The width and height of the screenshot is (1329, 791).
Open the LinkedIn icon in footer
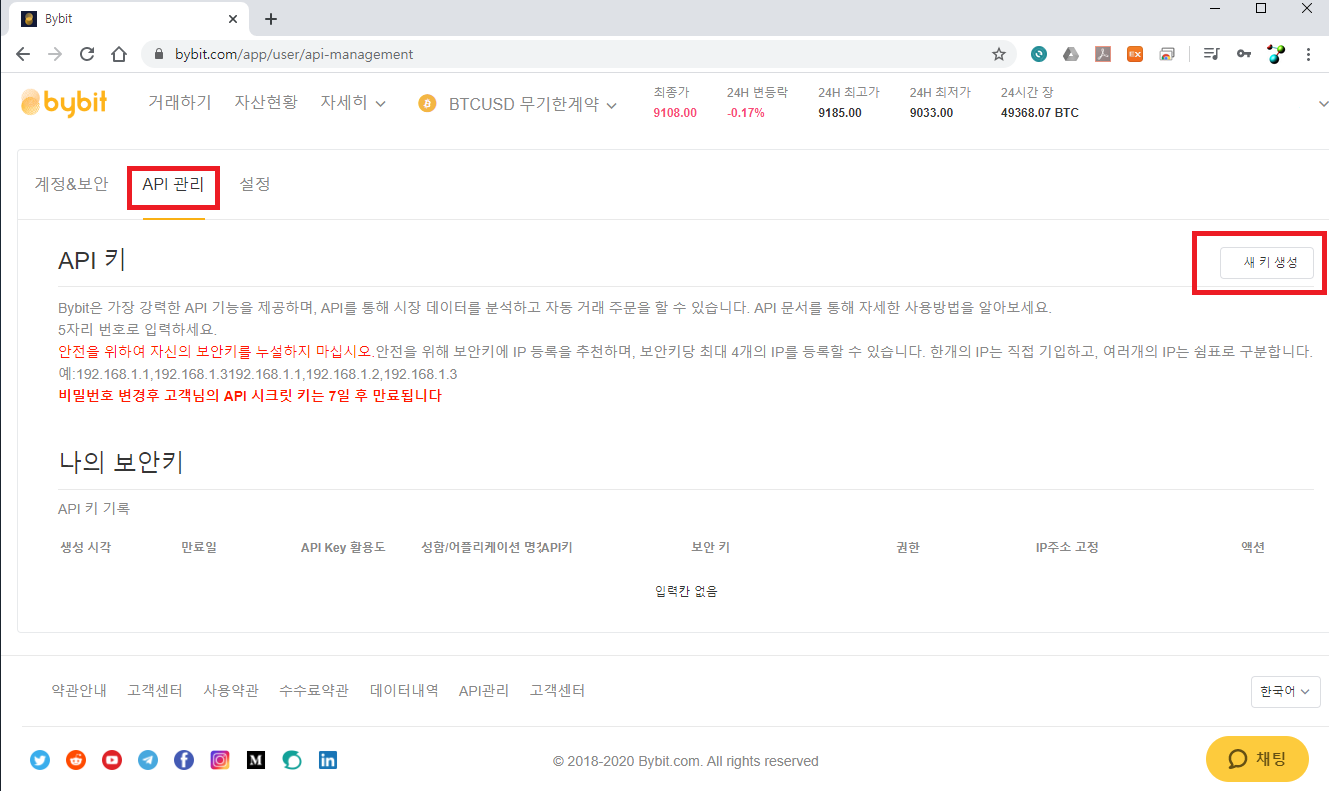coord(328,760)
